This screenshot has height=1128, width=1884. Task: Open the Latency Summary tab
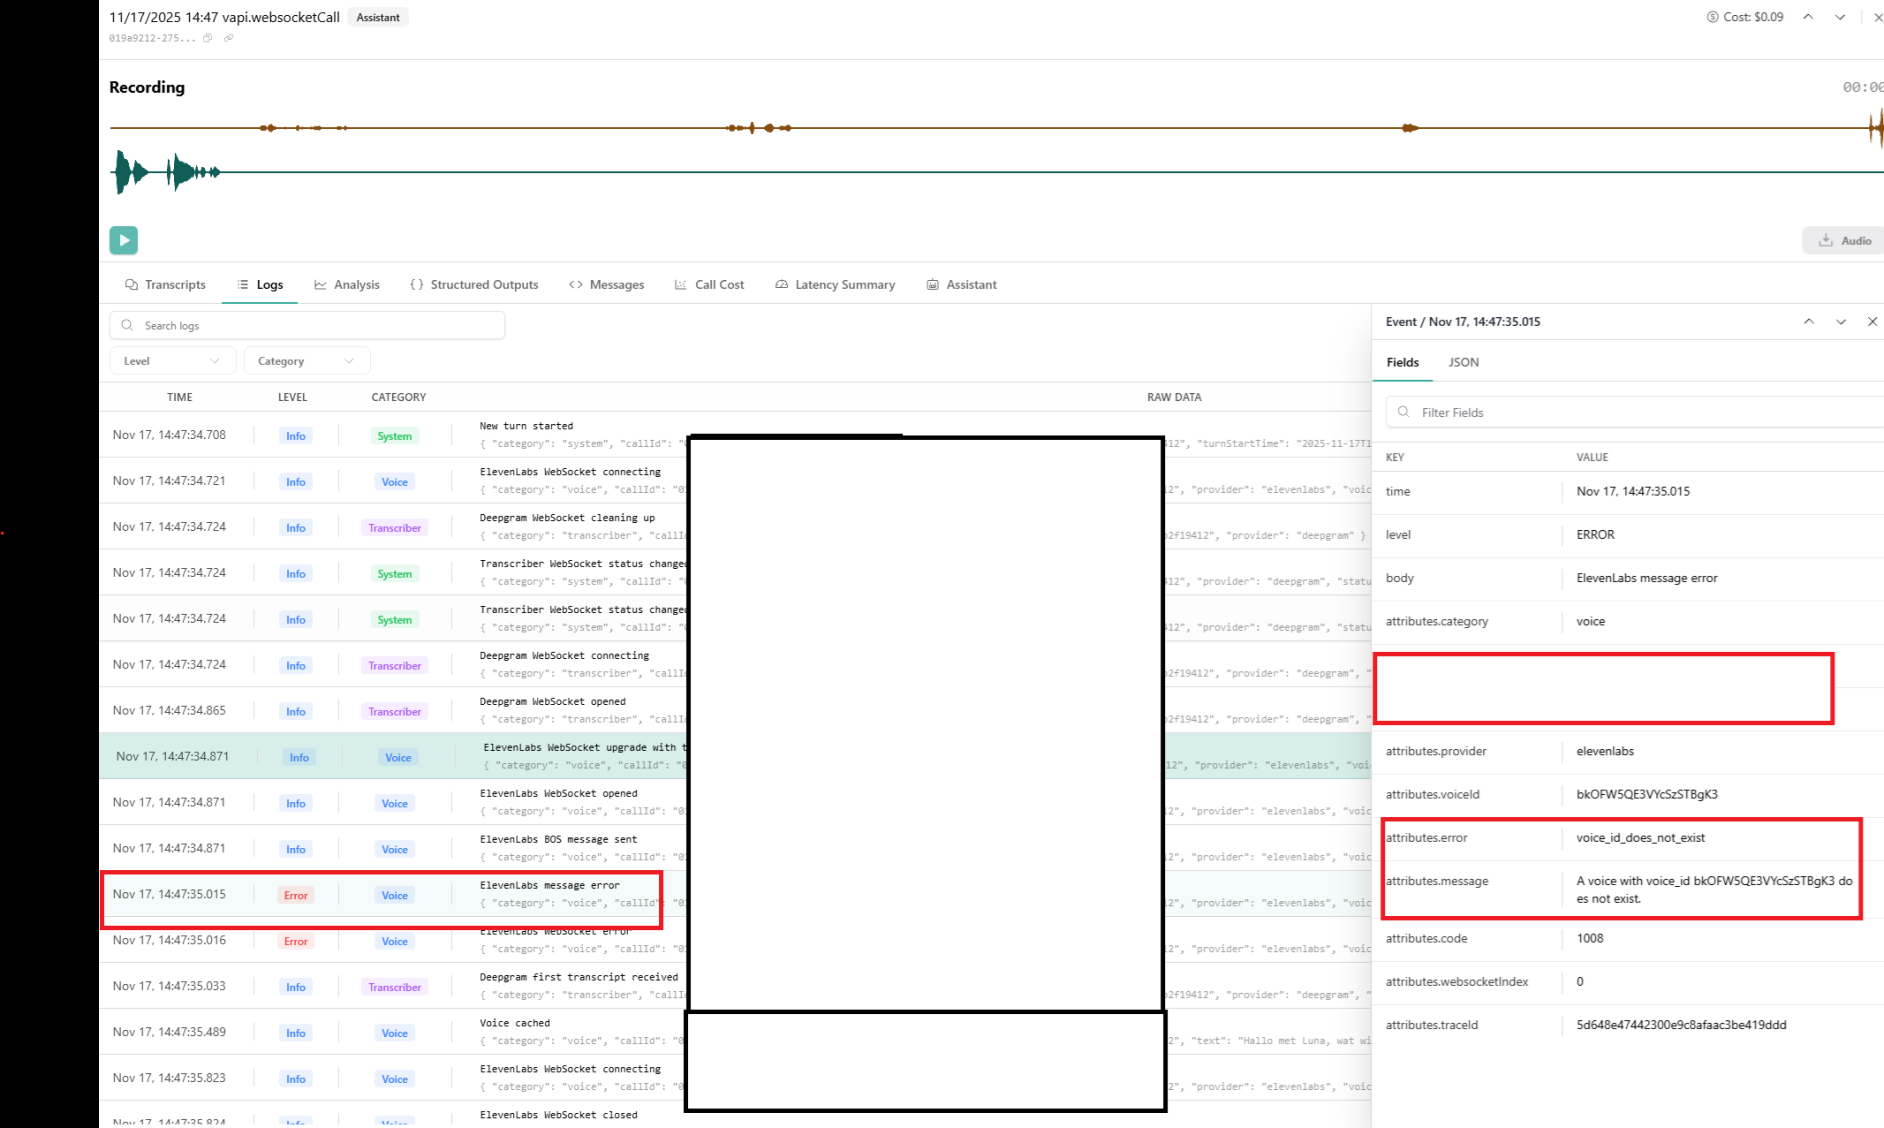[836, 285]
